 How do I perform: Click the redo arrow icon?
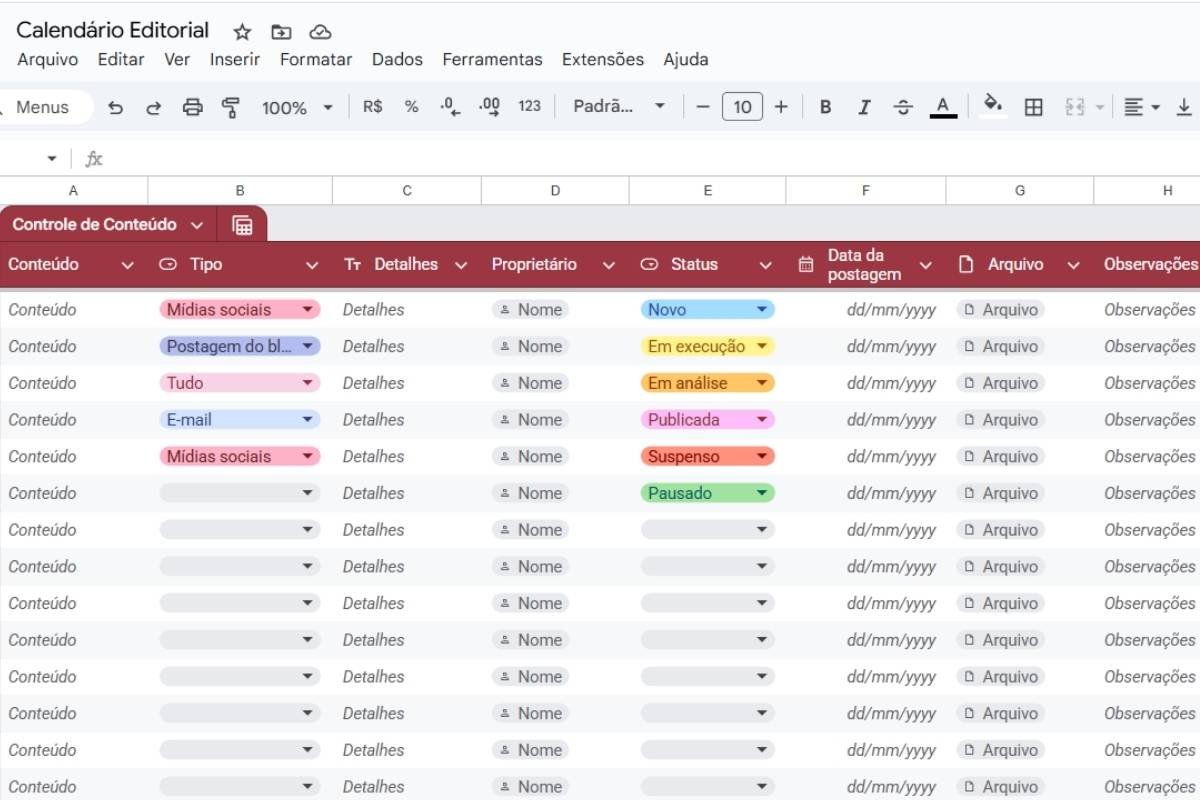pos(153,107)
